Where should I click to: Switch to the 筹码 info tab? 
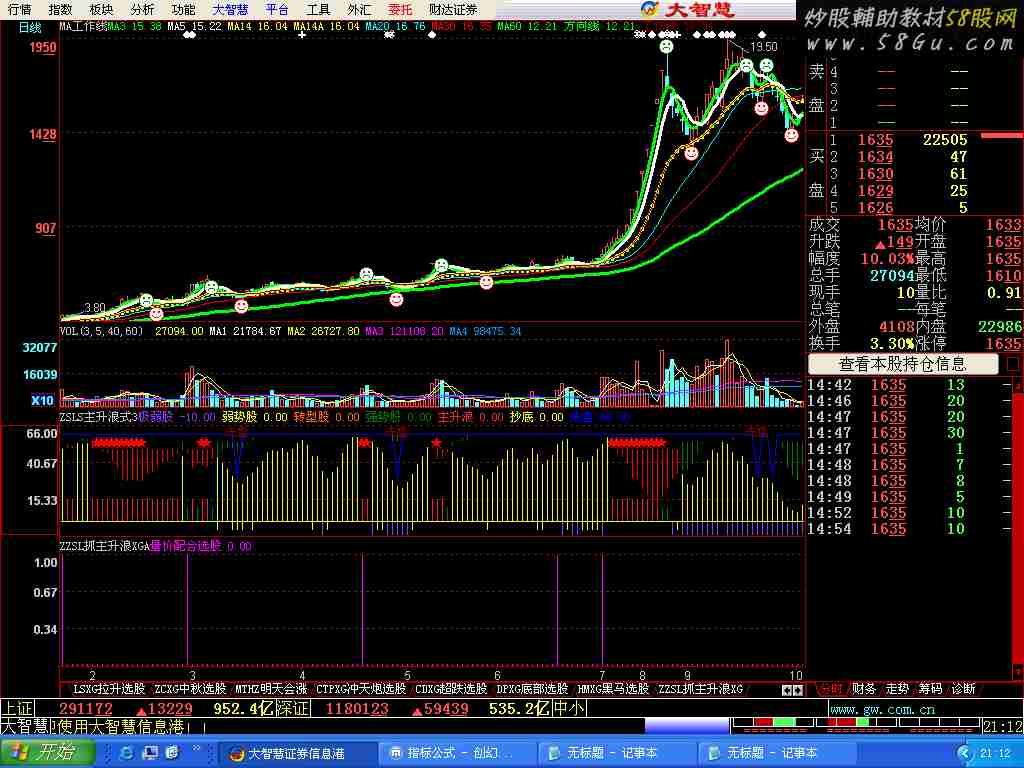point(931,689)
